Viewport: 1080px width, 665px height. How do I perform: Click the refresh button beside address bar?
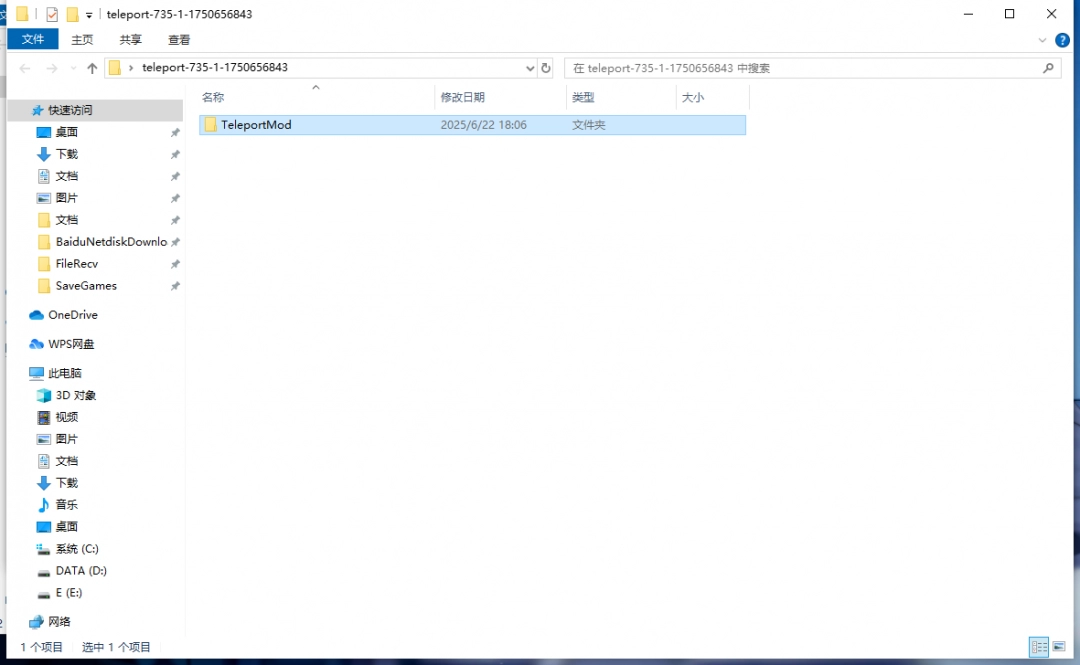click(546, 68)
